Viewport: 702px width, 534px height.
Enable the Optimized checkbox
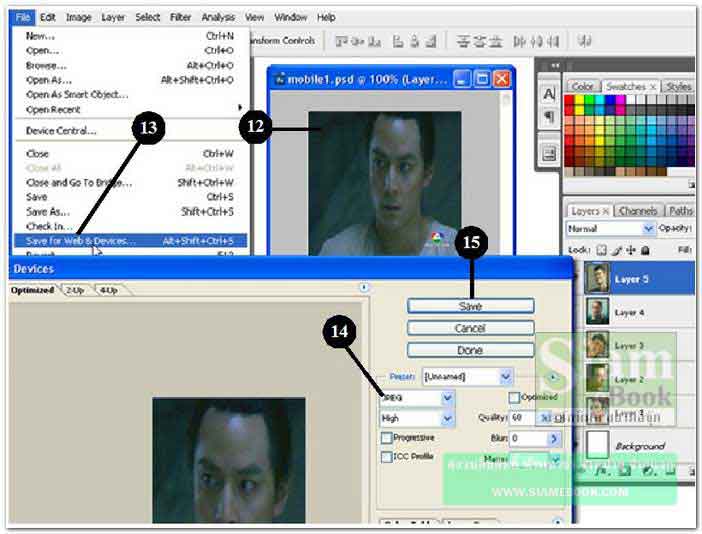(514, 397)
